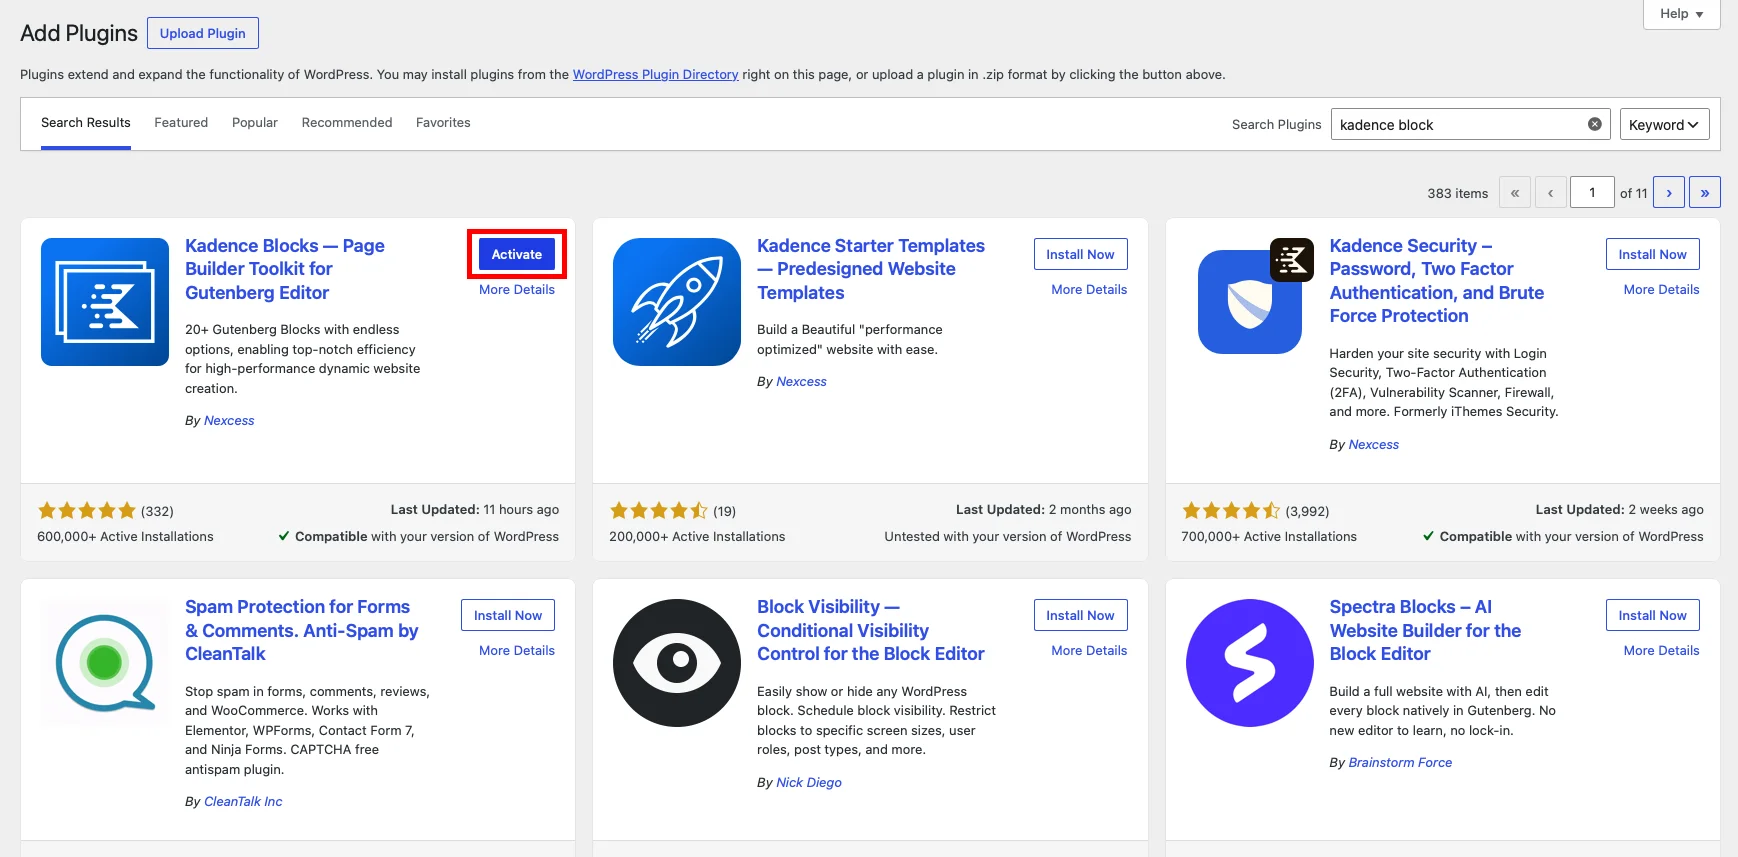
Task: Open the Spectra Blocks title link
Action: 1425,630
